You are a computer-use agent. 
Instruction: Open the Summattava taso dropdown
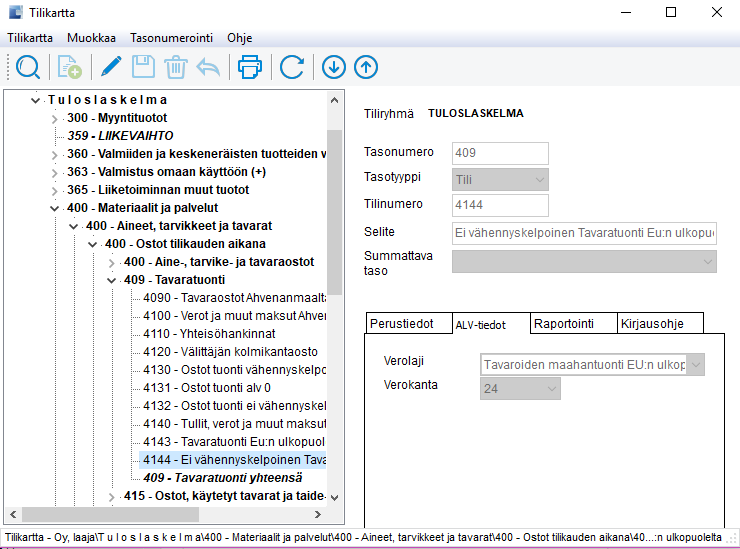(584, 262)
